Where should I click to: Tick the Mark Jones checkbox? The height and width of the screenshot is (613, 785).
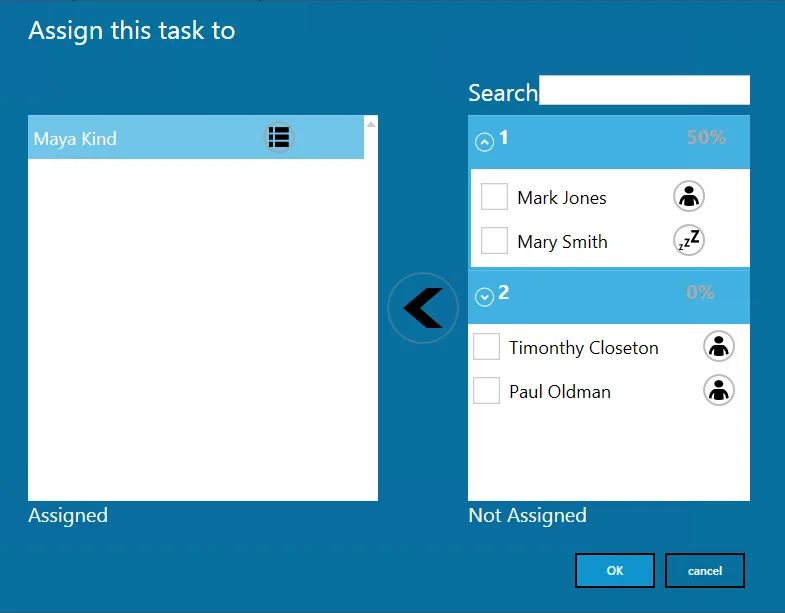tap(494, 196)
